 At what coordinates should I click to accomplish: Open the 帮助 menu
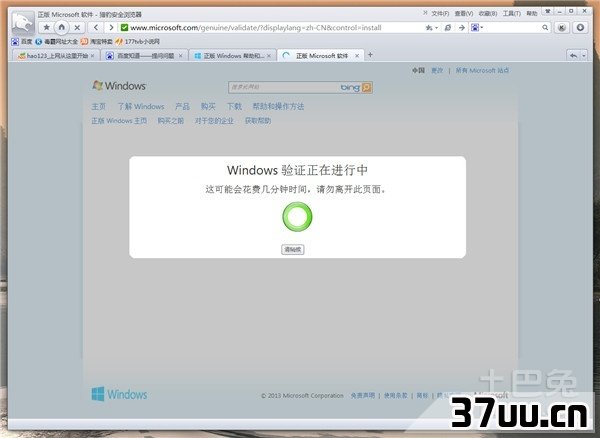coord(532,13)
